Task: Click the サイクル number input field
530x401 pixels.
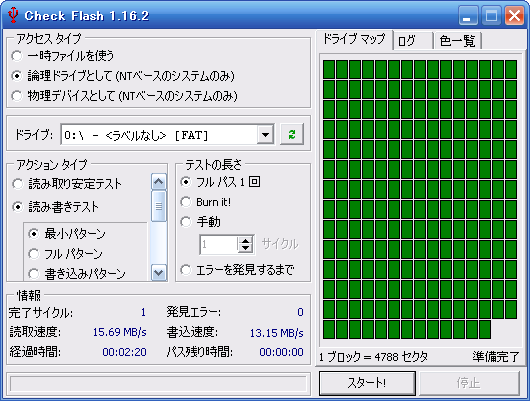Action: 219,244
